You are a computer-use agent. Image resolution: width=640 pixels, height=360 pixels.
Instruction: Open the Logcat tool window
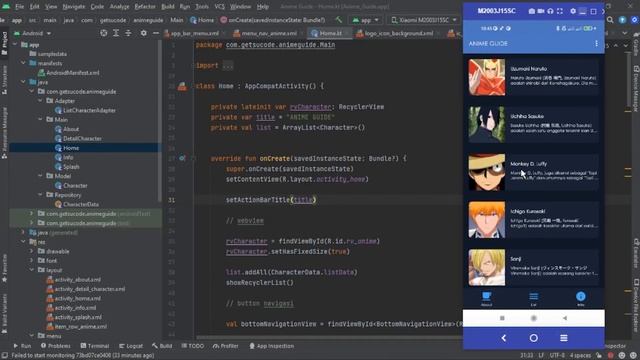coord(131,346)
